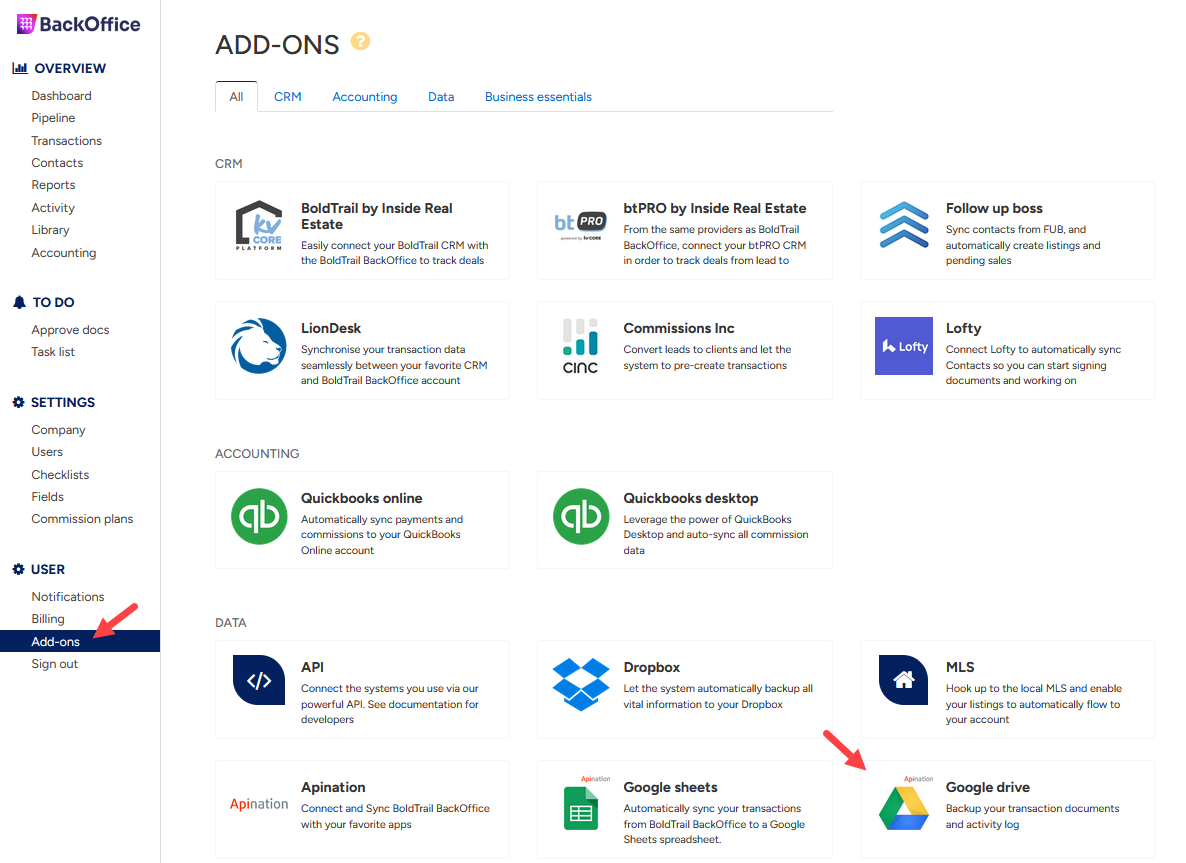Go to Dashboard in the sidebar

coord(61,96)
